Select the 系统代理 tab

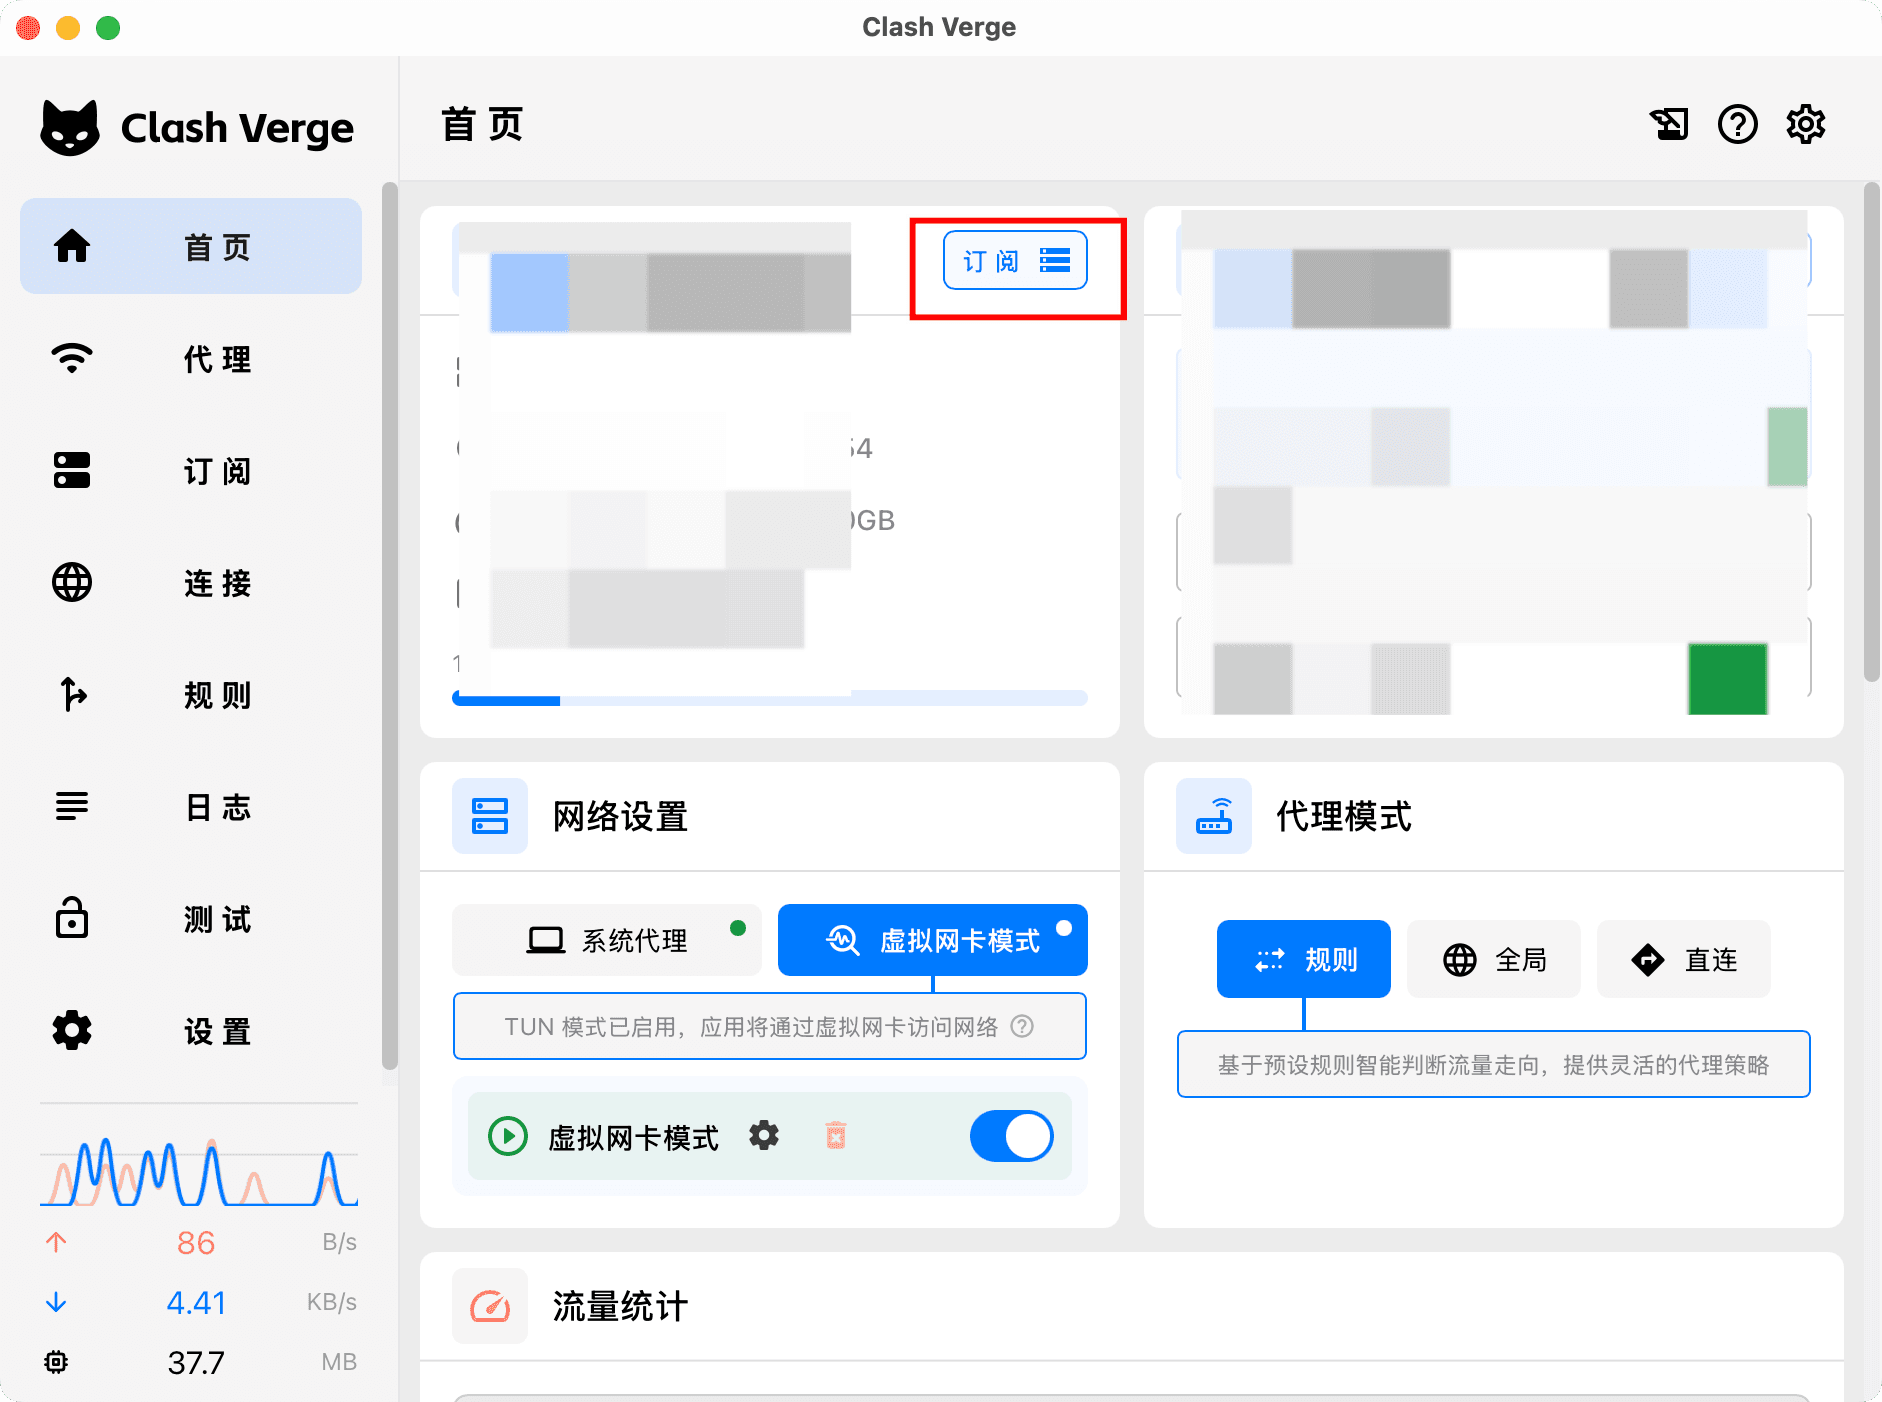[x=607, y=940]
